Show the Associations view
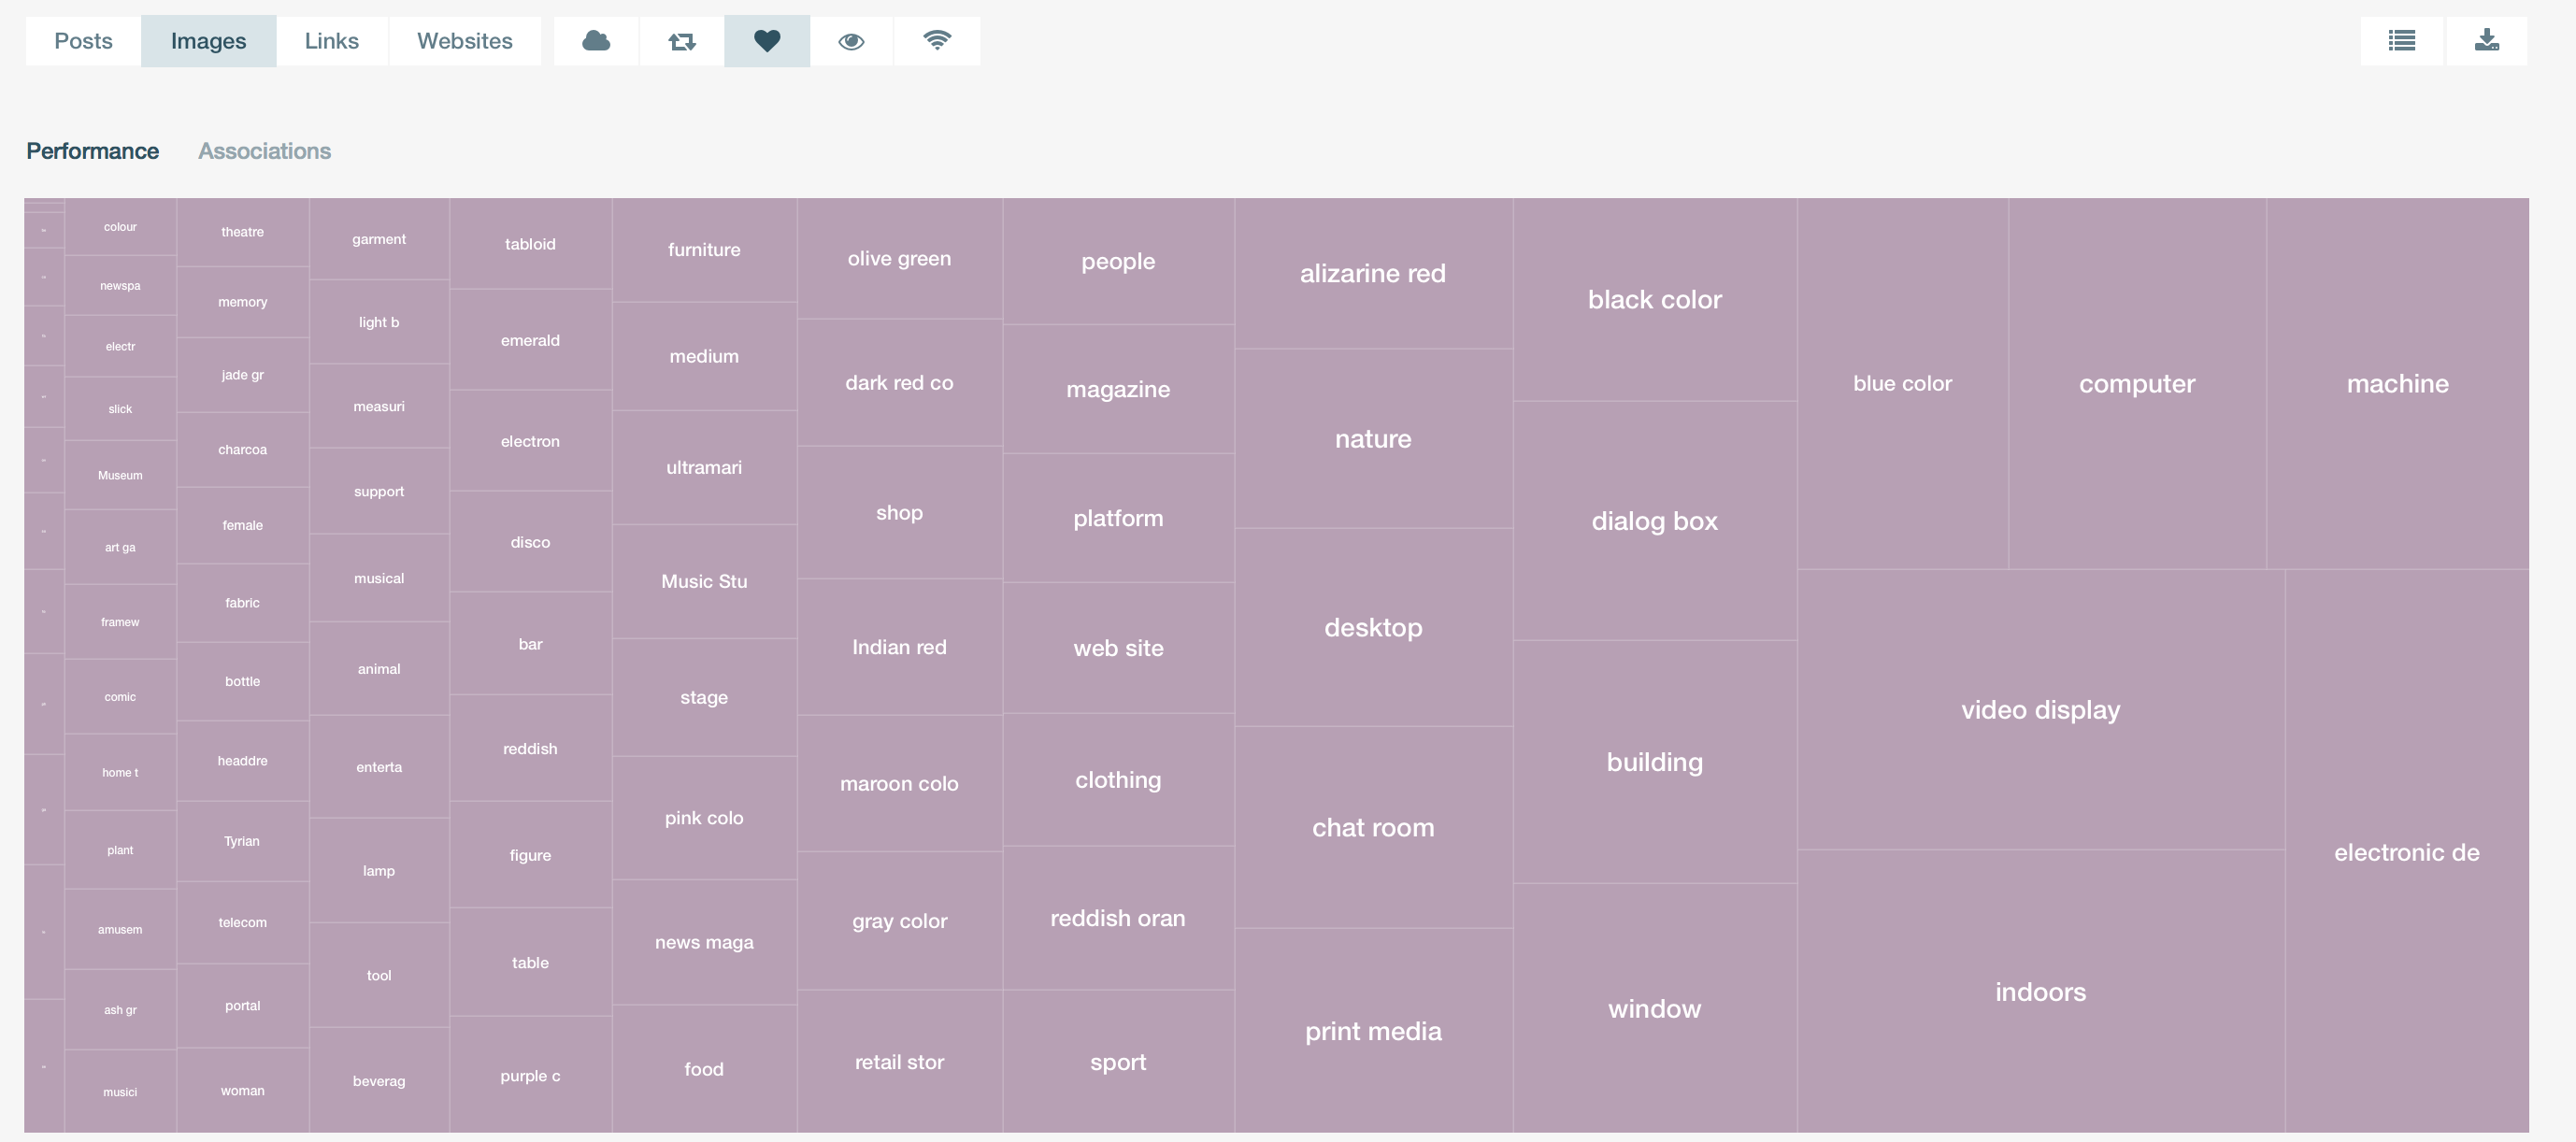2576x1142 pixels. tap(264, 151)
